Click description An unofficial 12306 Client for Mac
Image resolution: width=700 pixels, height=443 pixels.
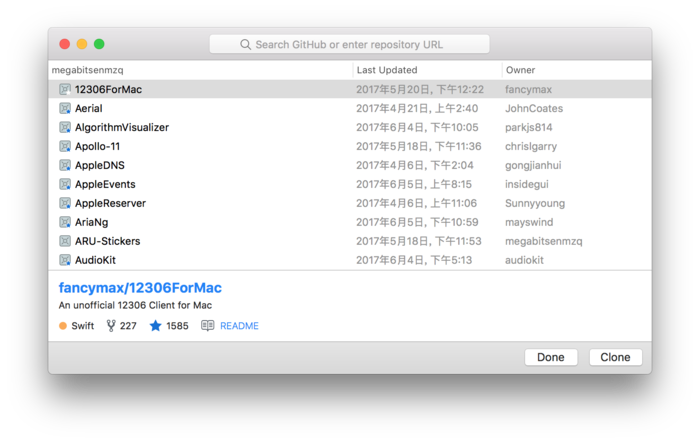(135, 305)
